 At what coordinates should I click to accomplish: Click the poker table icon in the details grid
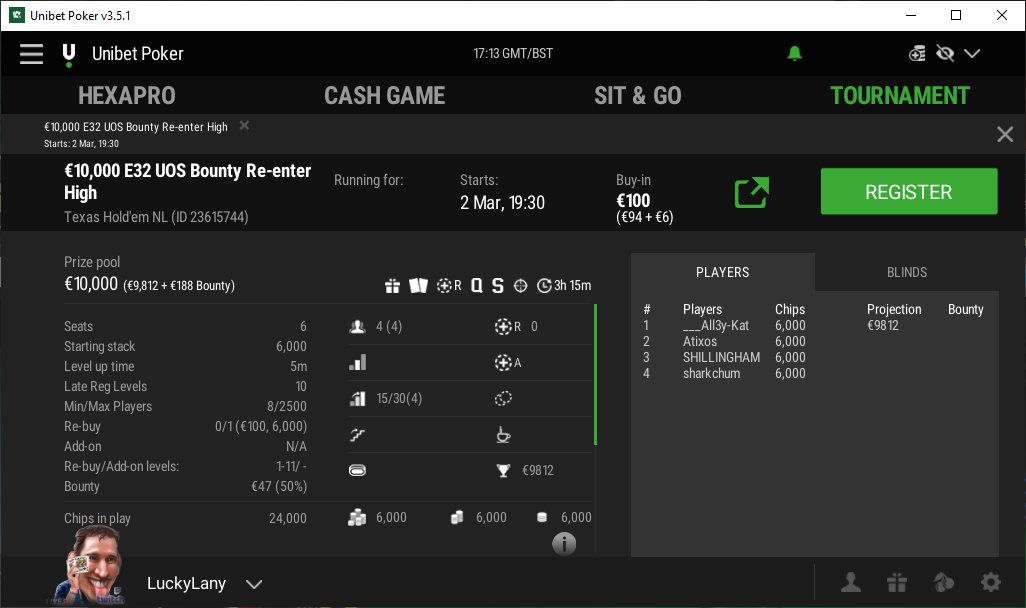(x=357, y=470)
